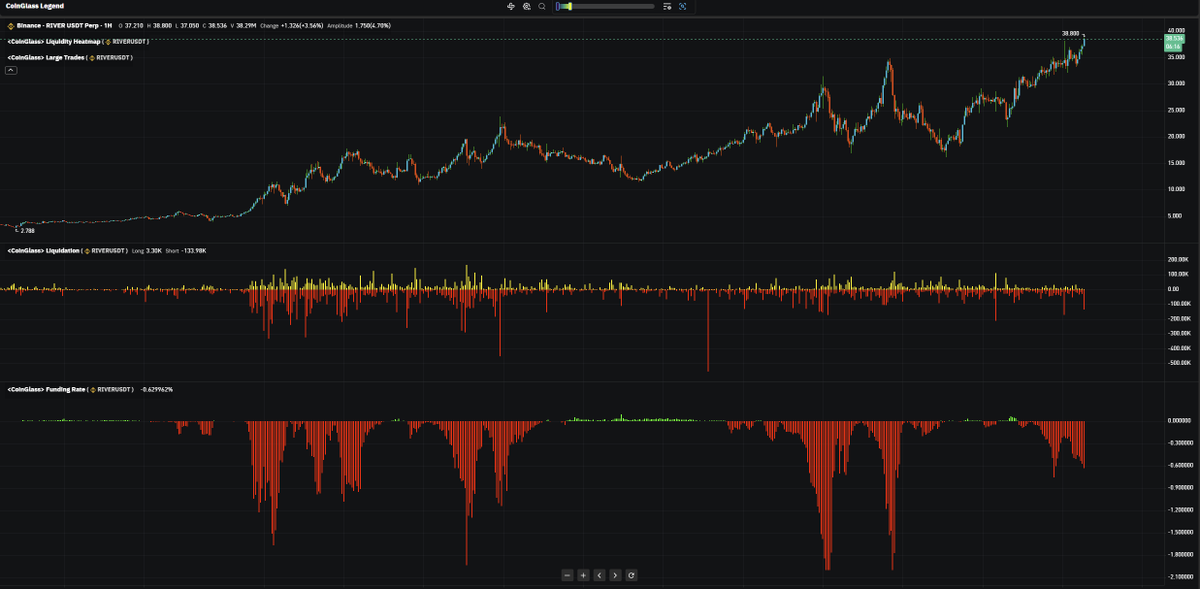This screenshot has height=589, width=1200.
Task: Click the current price tag 38.536 on the axis
Action: [x=1175, y=38]
